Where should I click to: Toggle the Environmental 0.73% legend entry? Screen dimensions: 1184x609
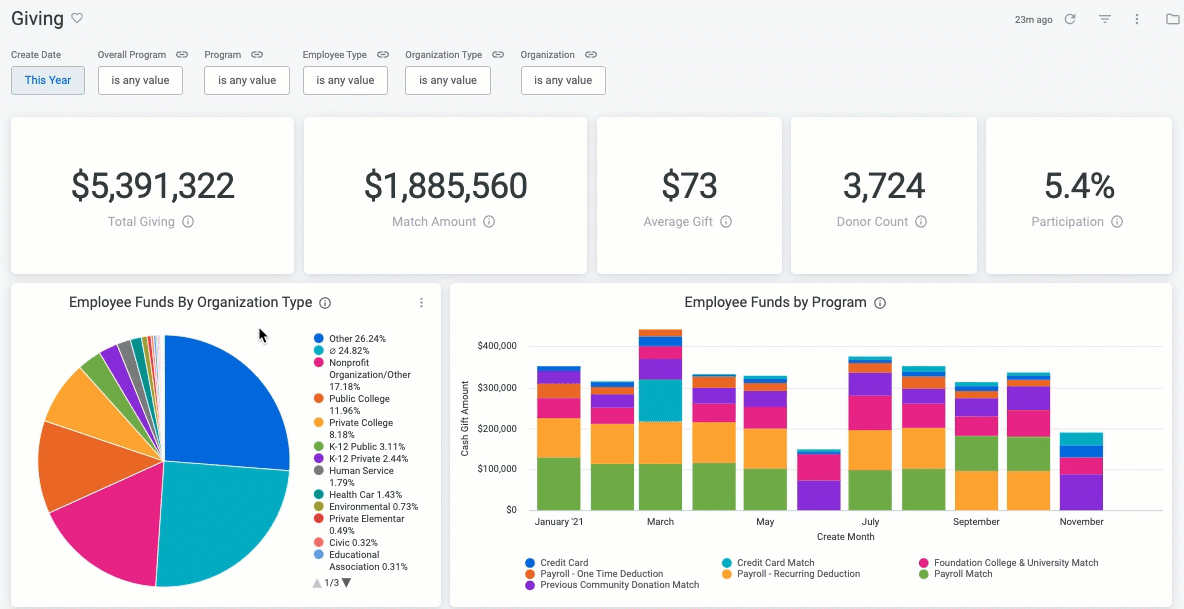[x=365, y=506]
